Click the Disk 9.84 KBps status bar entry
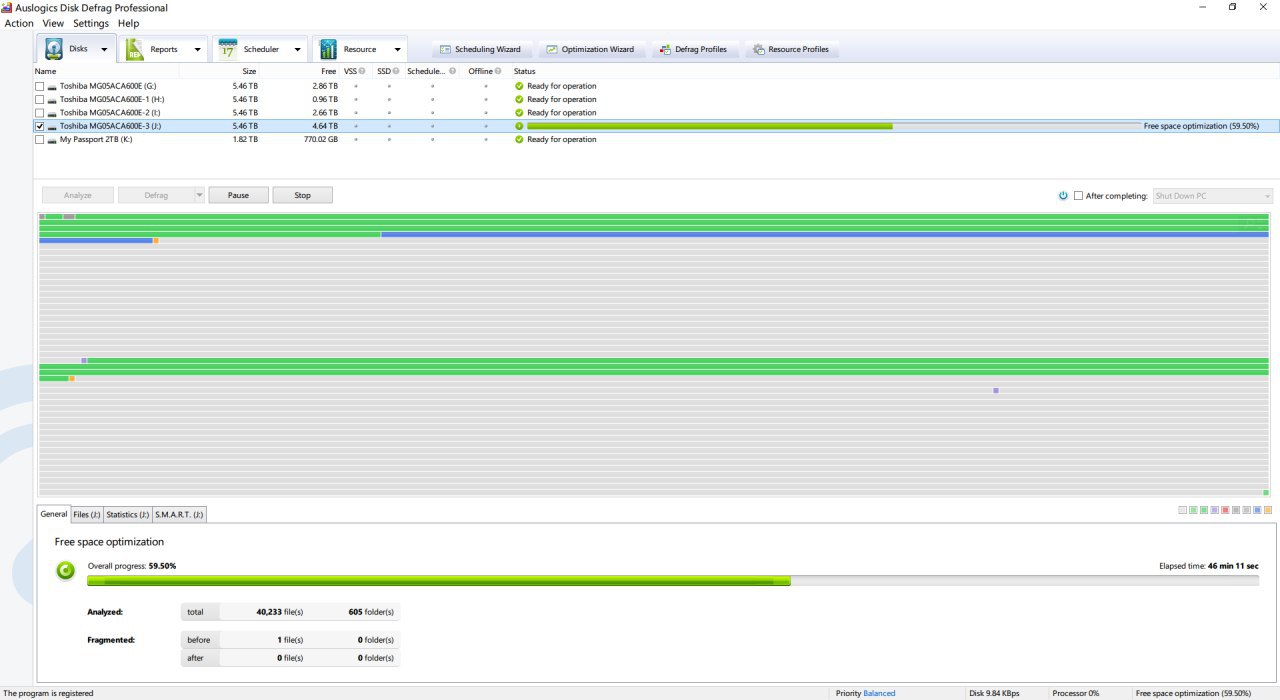Viewport: 1280px width, 700px height. point(994,693)
